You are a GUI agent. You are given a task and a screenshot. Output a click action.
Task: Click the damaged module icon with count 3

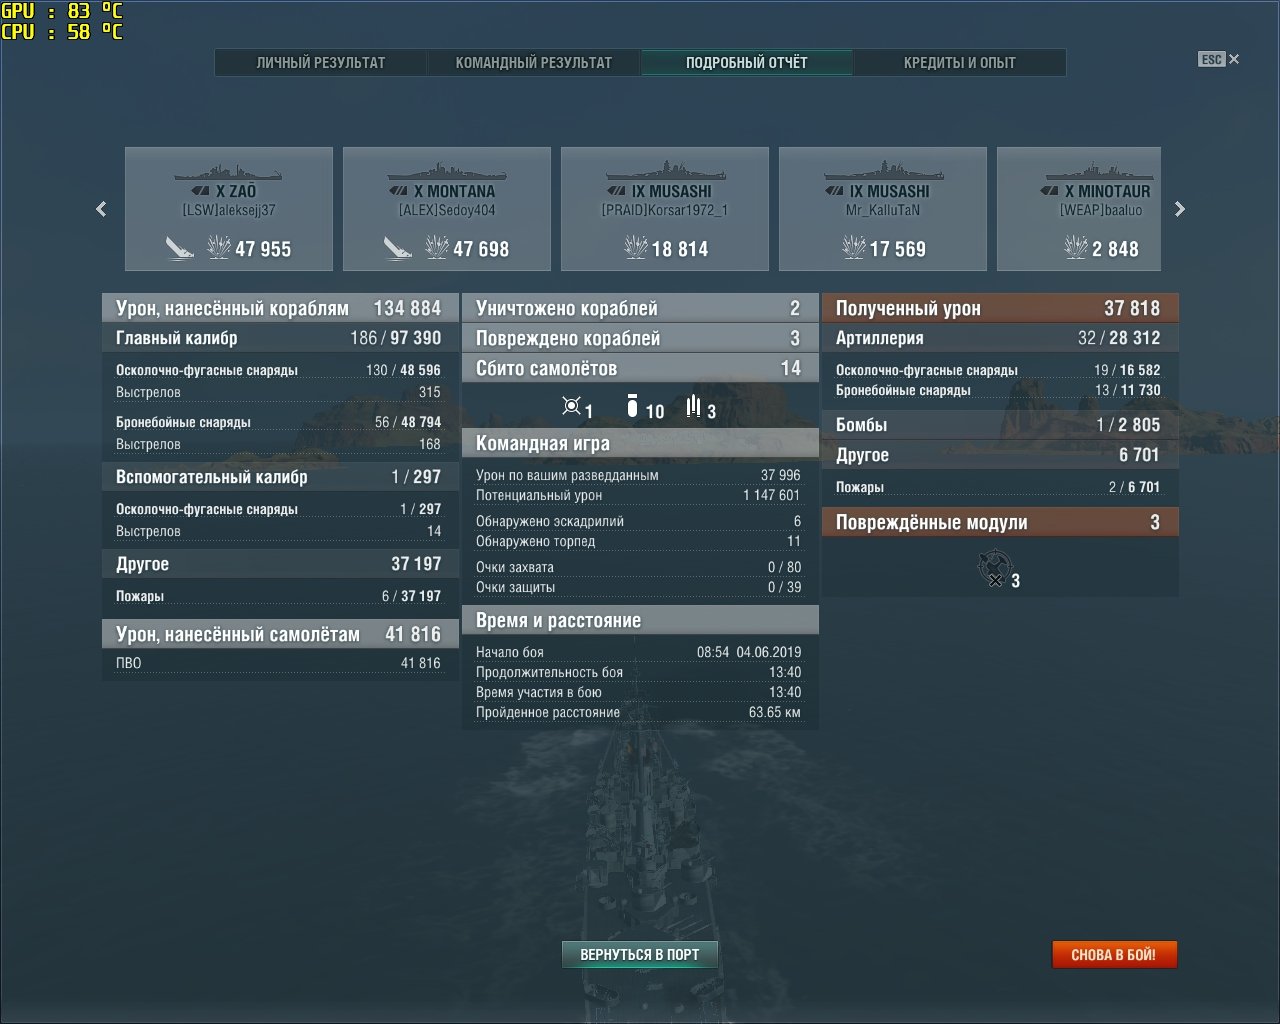point(995,568)
